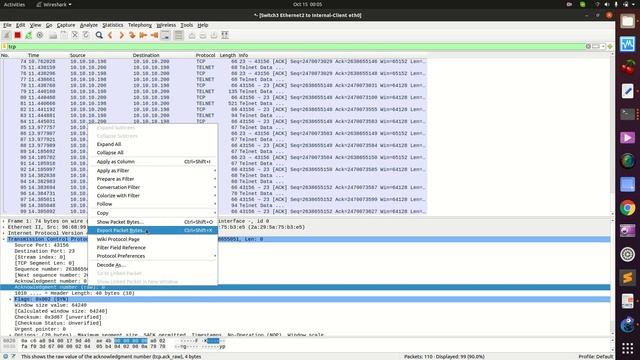Reload this capture file toolbar icon
Image resolution: width=640 pixels, height=360 pixels.
click(x=86, y=36)
